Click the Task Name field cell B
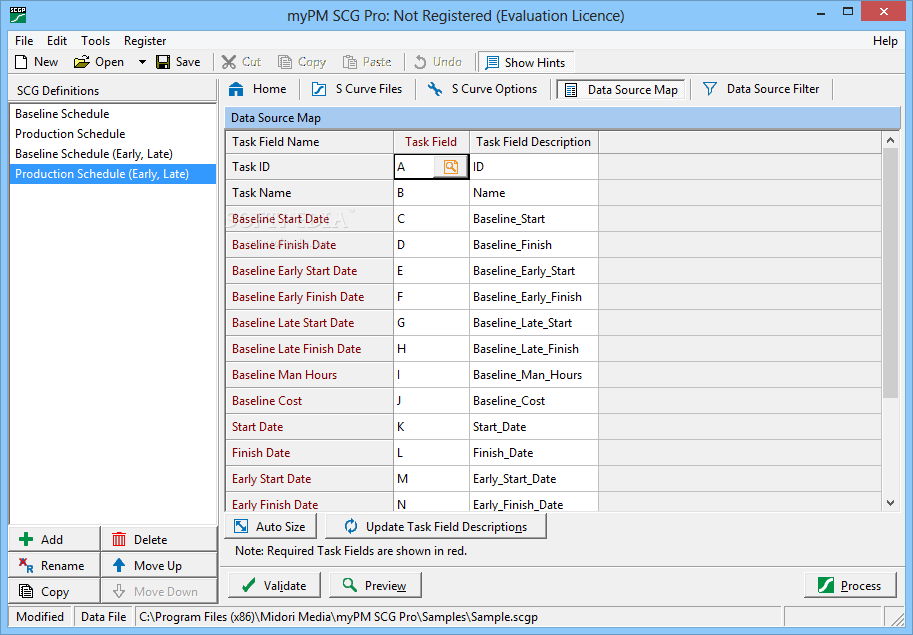The height and width of the screenshot is (635, 913). click(x=431, y=193)
